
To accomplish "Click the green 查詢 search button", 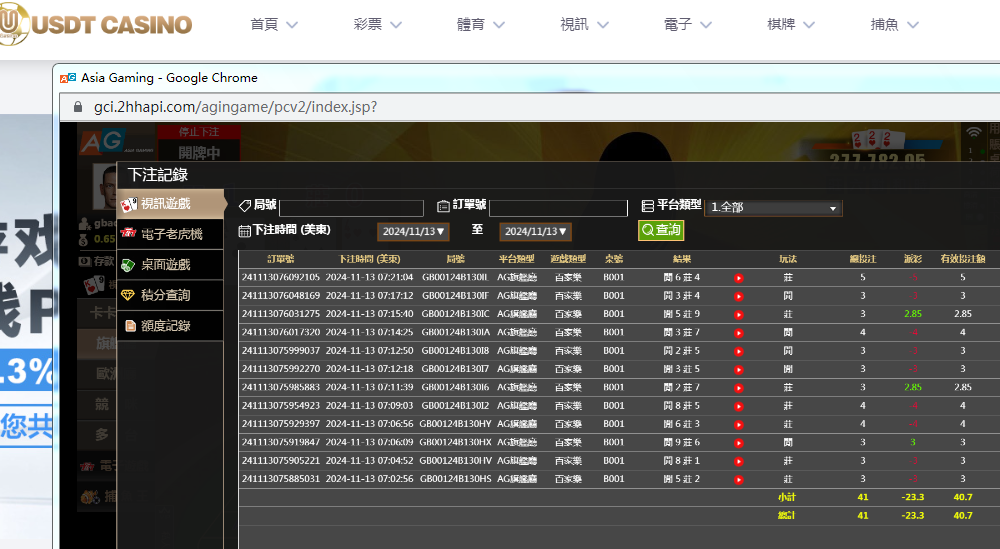I will click(x=661, y=230).
